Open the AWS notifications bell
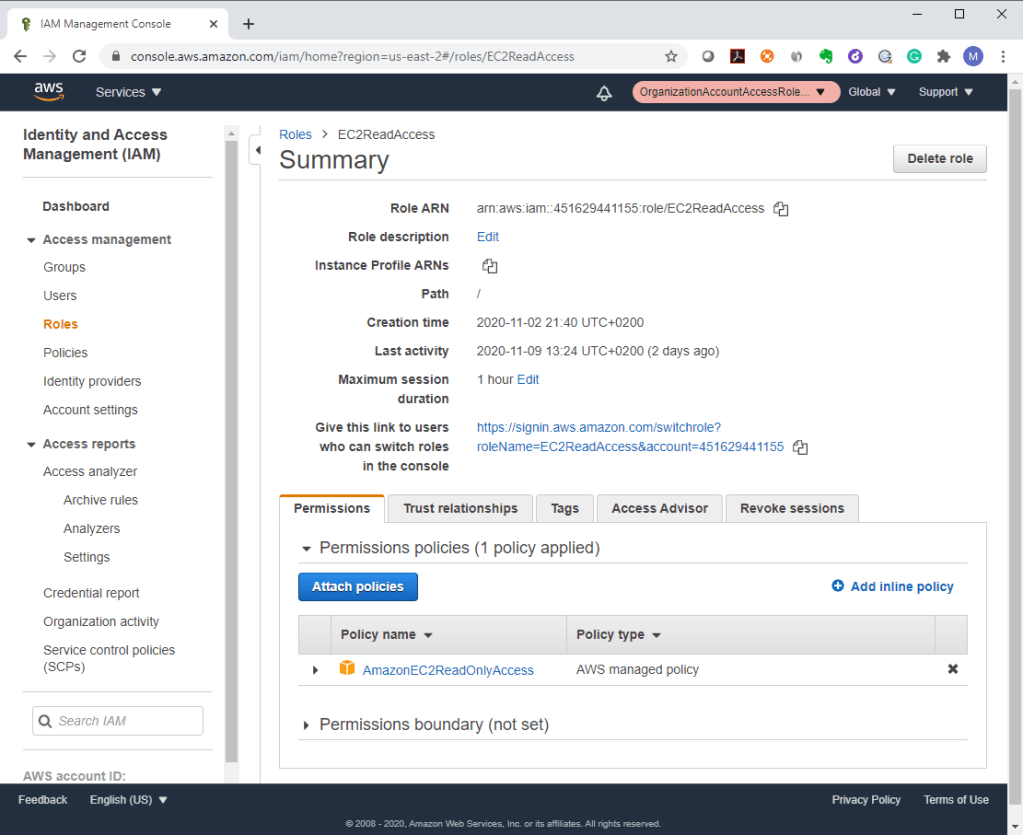The image size is (1023, 835). tap(604, 92)
